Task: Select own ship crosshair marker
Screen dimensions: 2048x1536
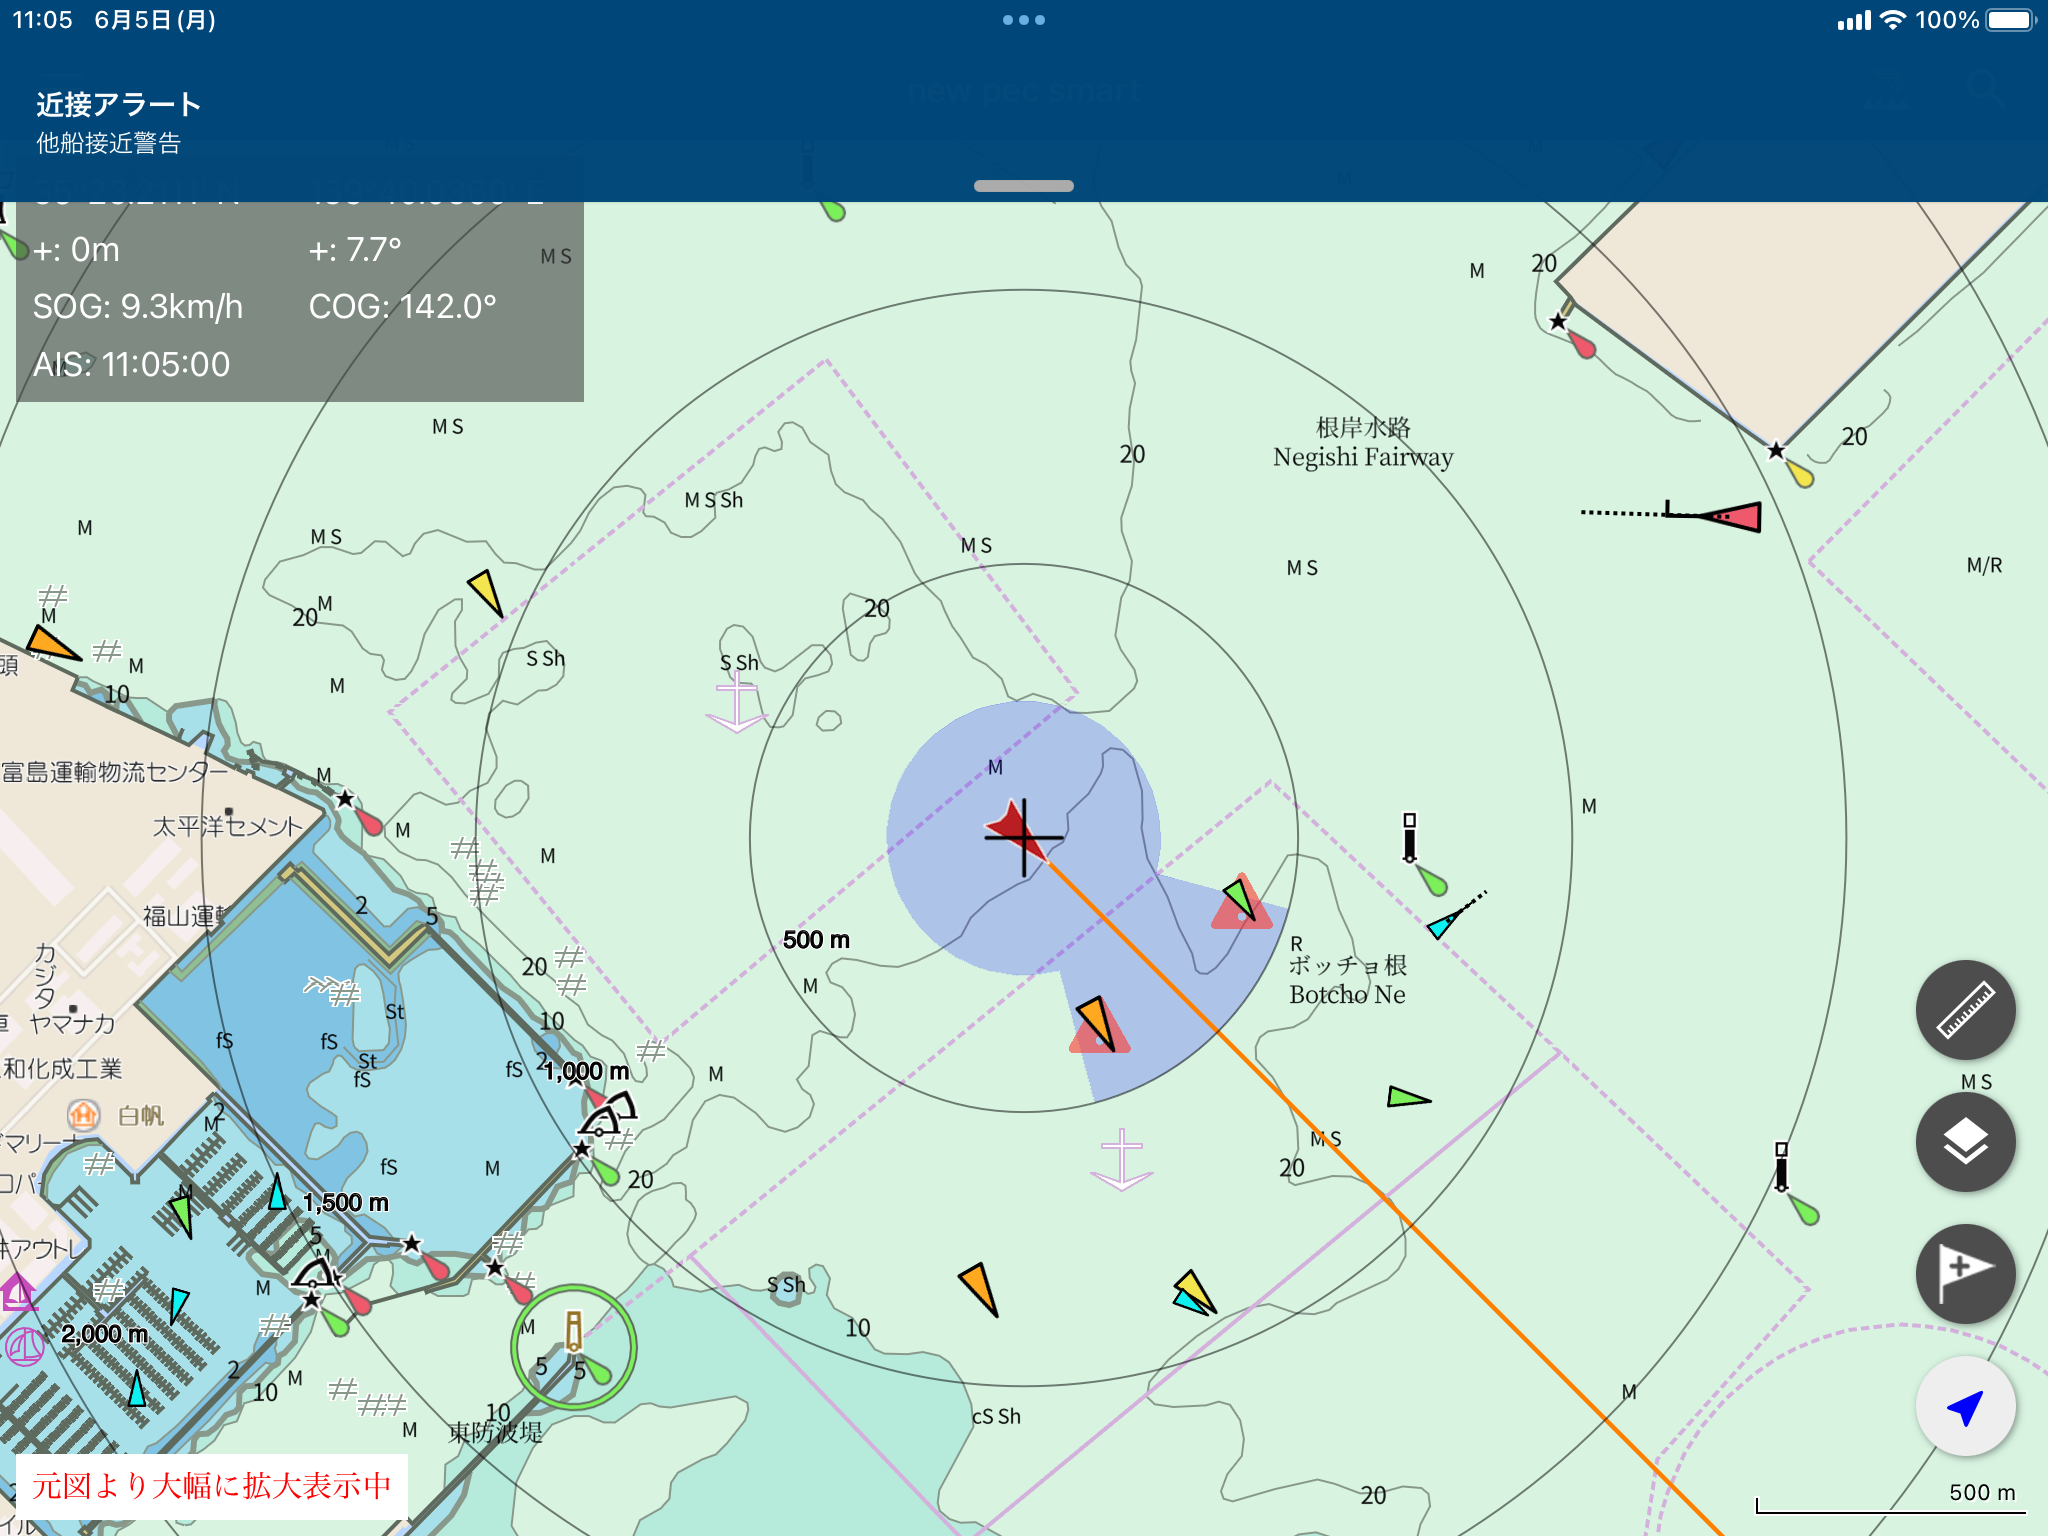Action: [1022, 836]
